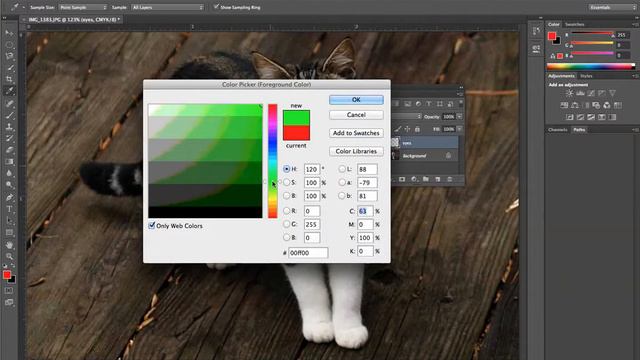Viewport: 640px width, 360px height.
Task: Open the Color panel options menu
Action: [x=635, y=24]
